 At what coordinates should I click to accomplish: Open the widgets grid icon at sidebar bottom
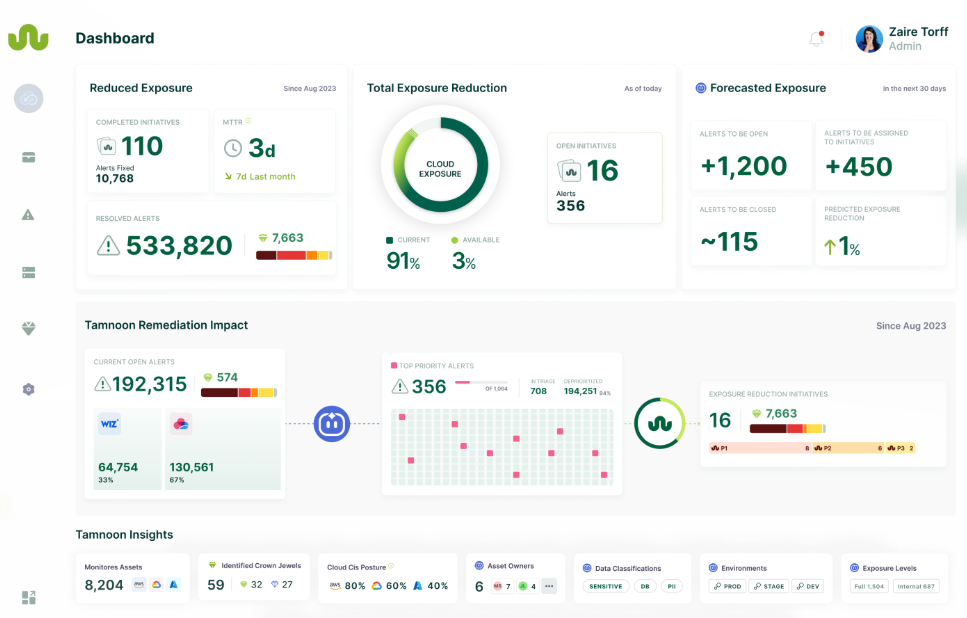click(x=28, y=597)
